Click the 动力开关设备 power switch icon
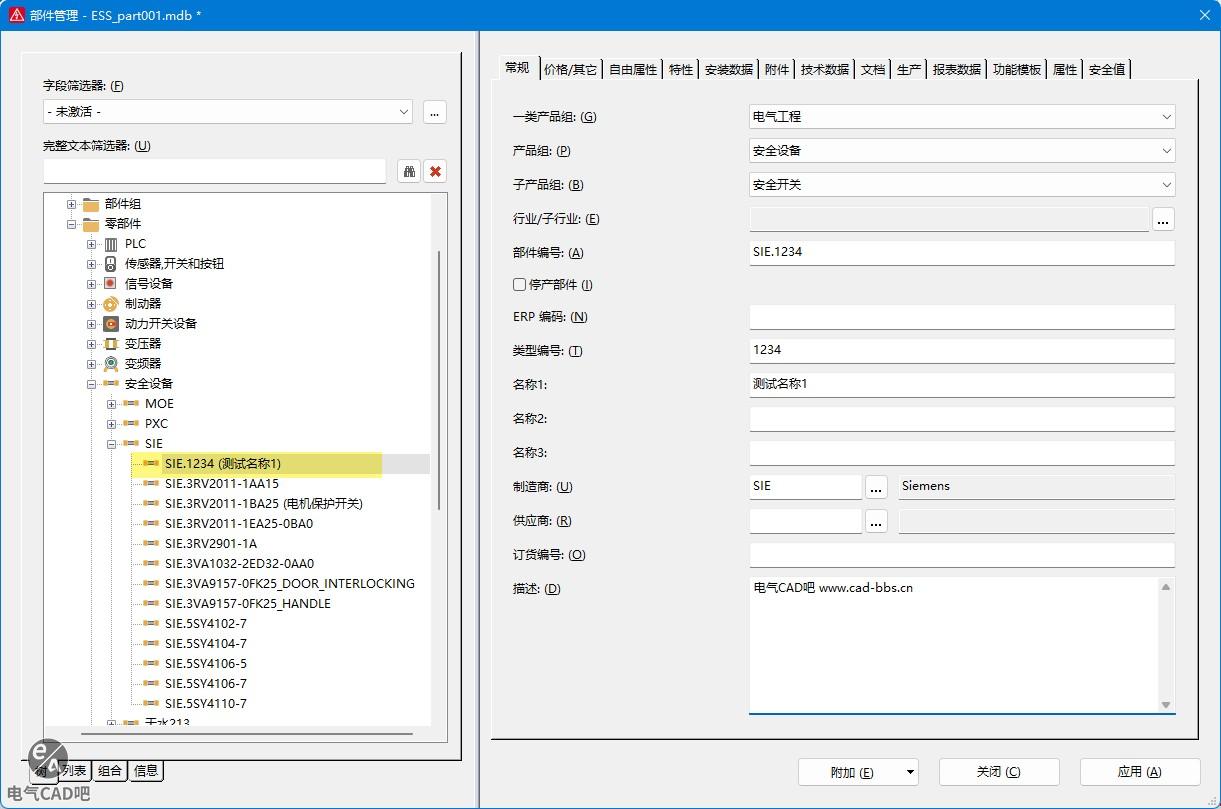The height and width of the screenshot is (809, 1221). [x=111, y=324]
